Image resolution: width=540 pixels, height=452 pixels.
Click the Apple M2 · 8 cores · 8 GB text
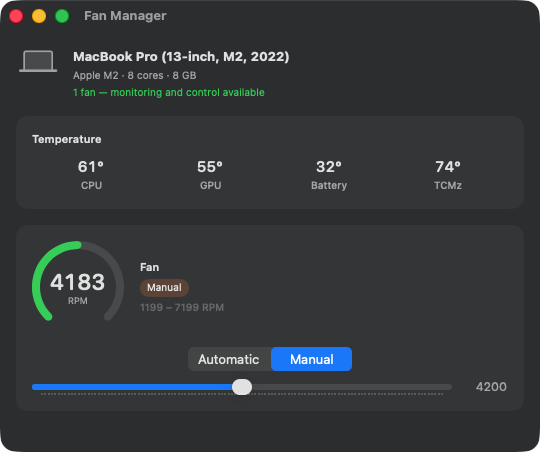[x=135, y=75]
